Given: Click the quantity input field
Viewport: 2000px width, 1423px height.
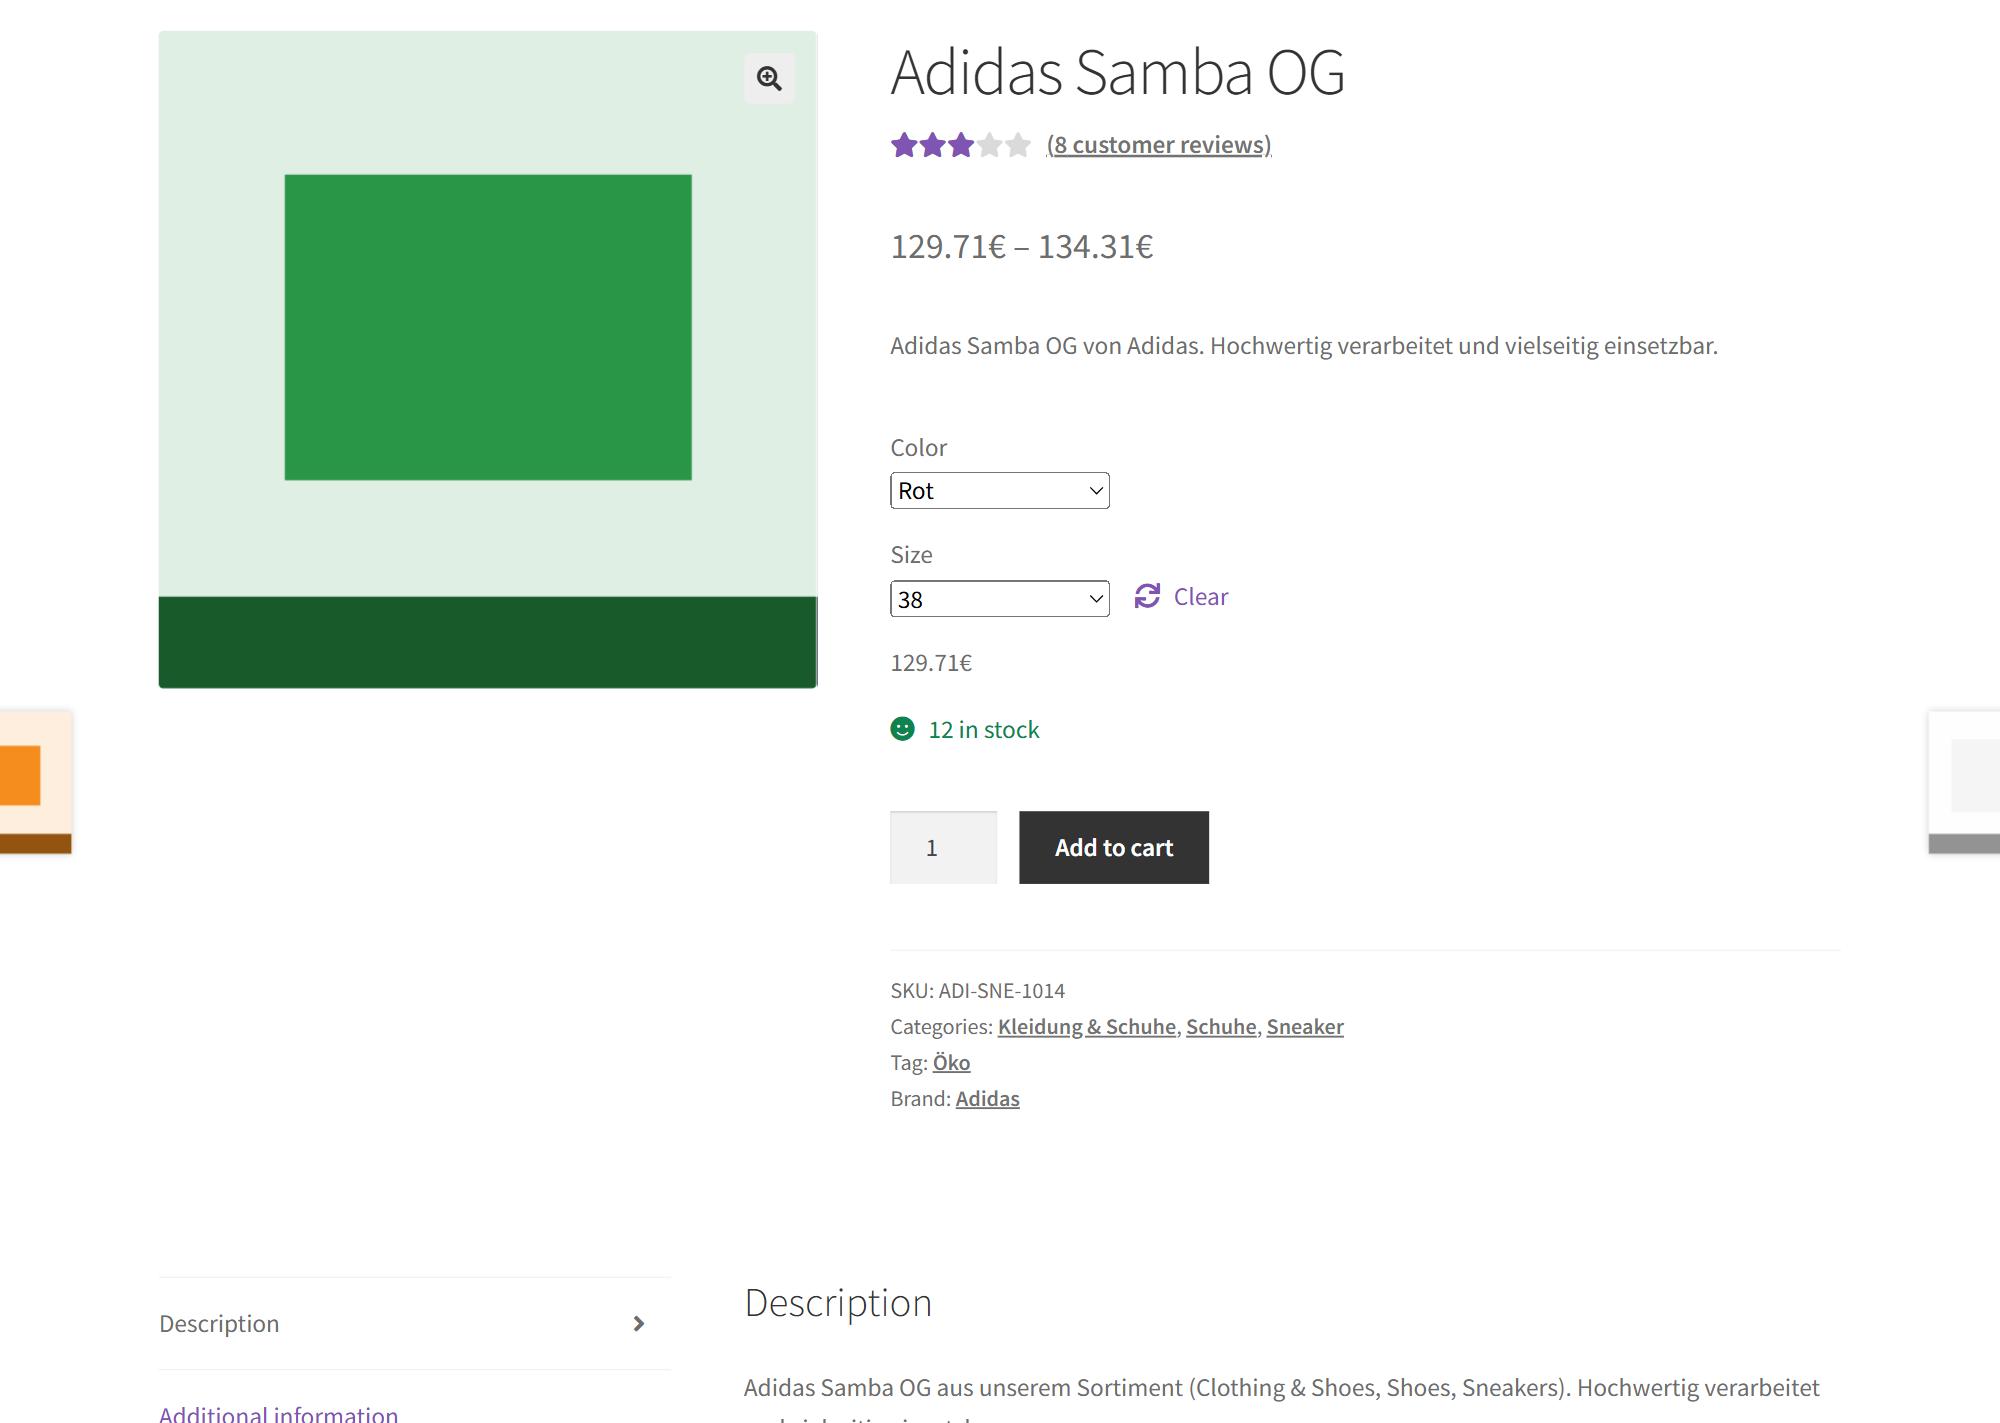Looking at the screenshot, I should click(x=943, y=847).
